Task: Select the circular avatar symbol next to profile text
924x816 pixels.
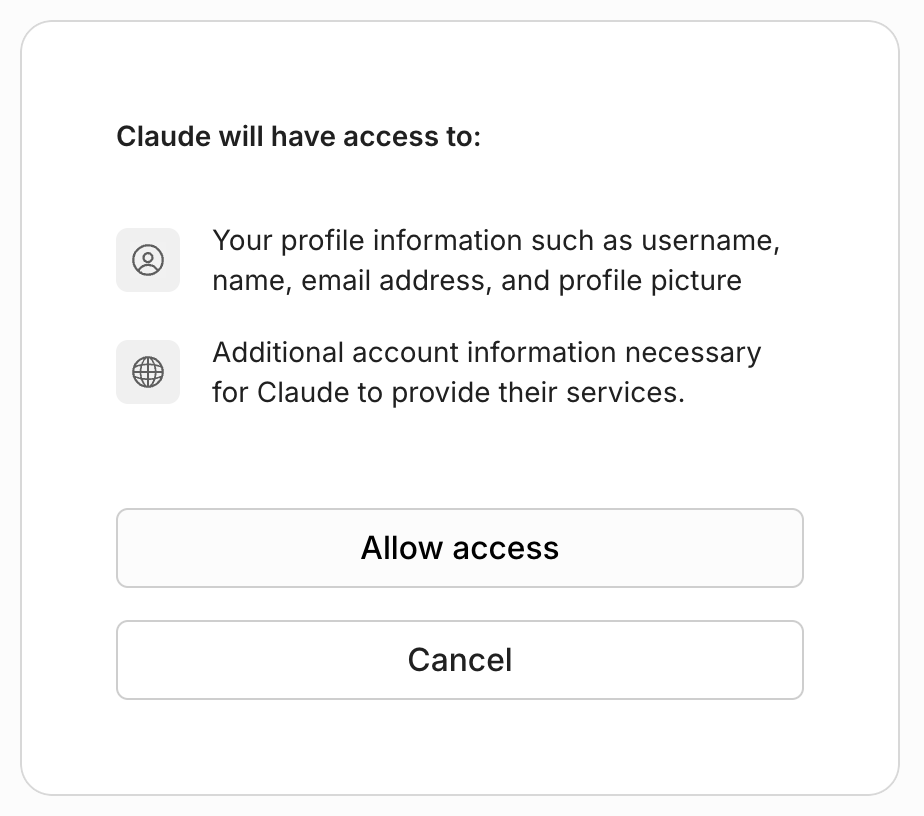Action: [x=148, y=260]
